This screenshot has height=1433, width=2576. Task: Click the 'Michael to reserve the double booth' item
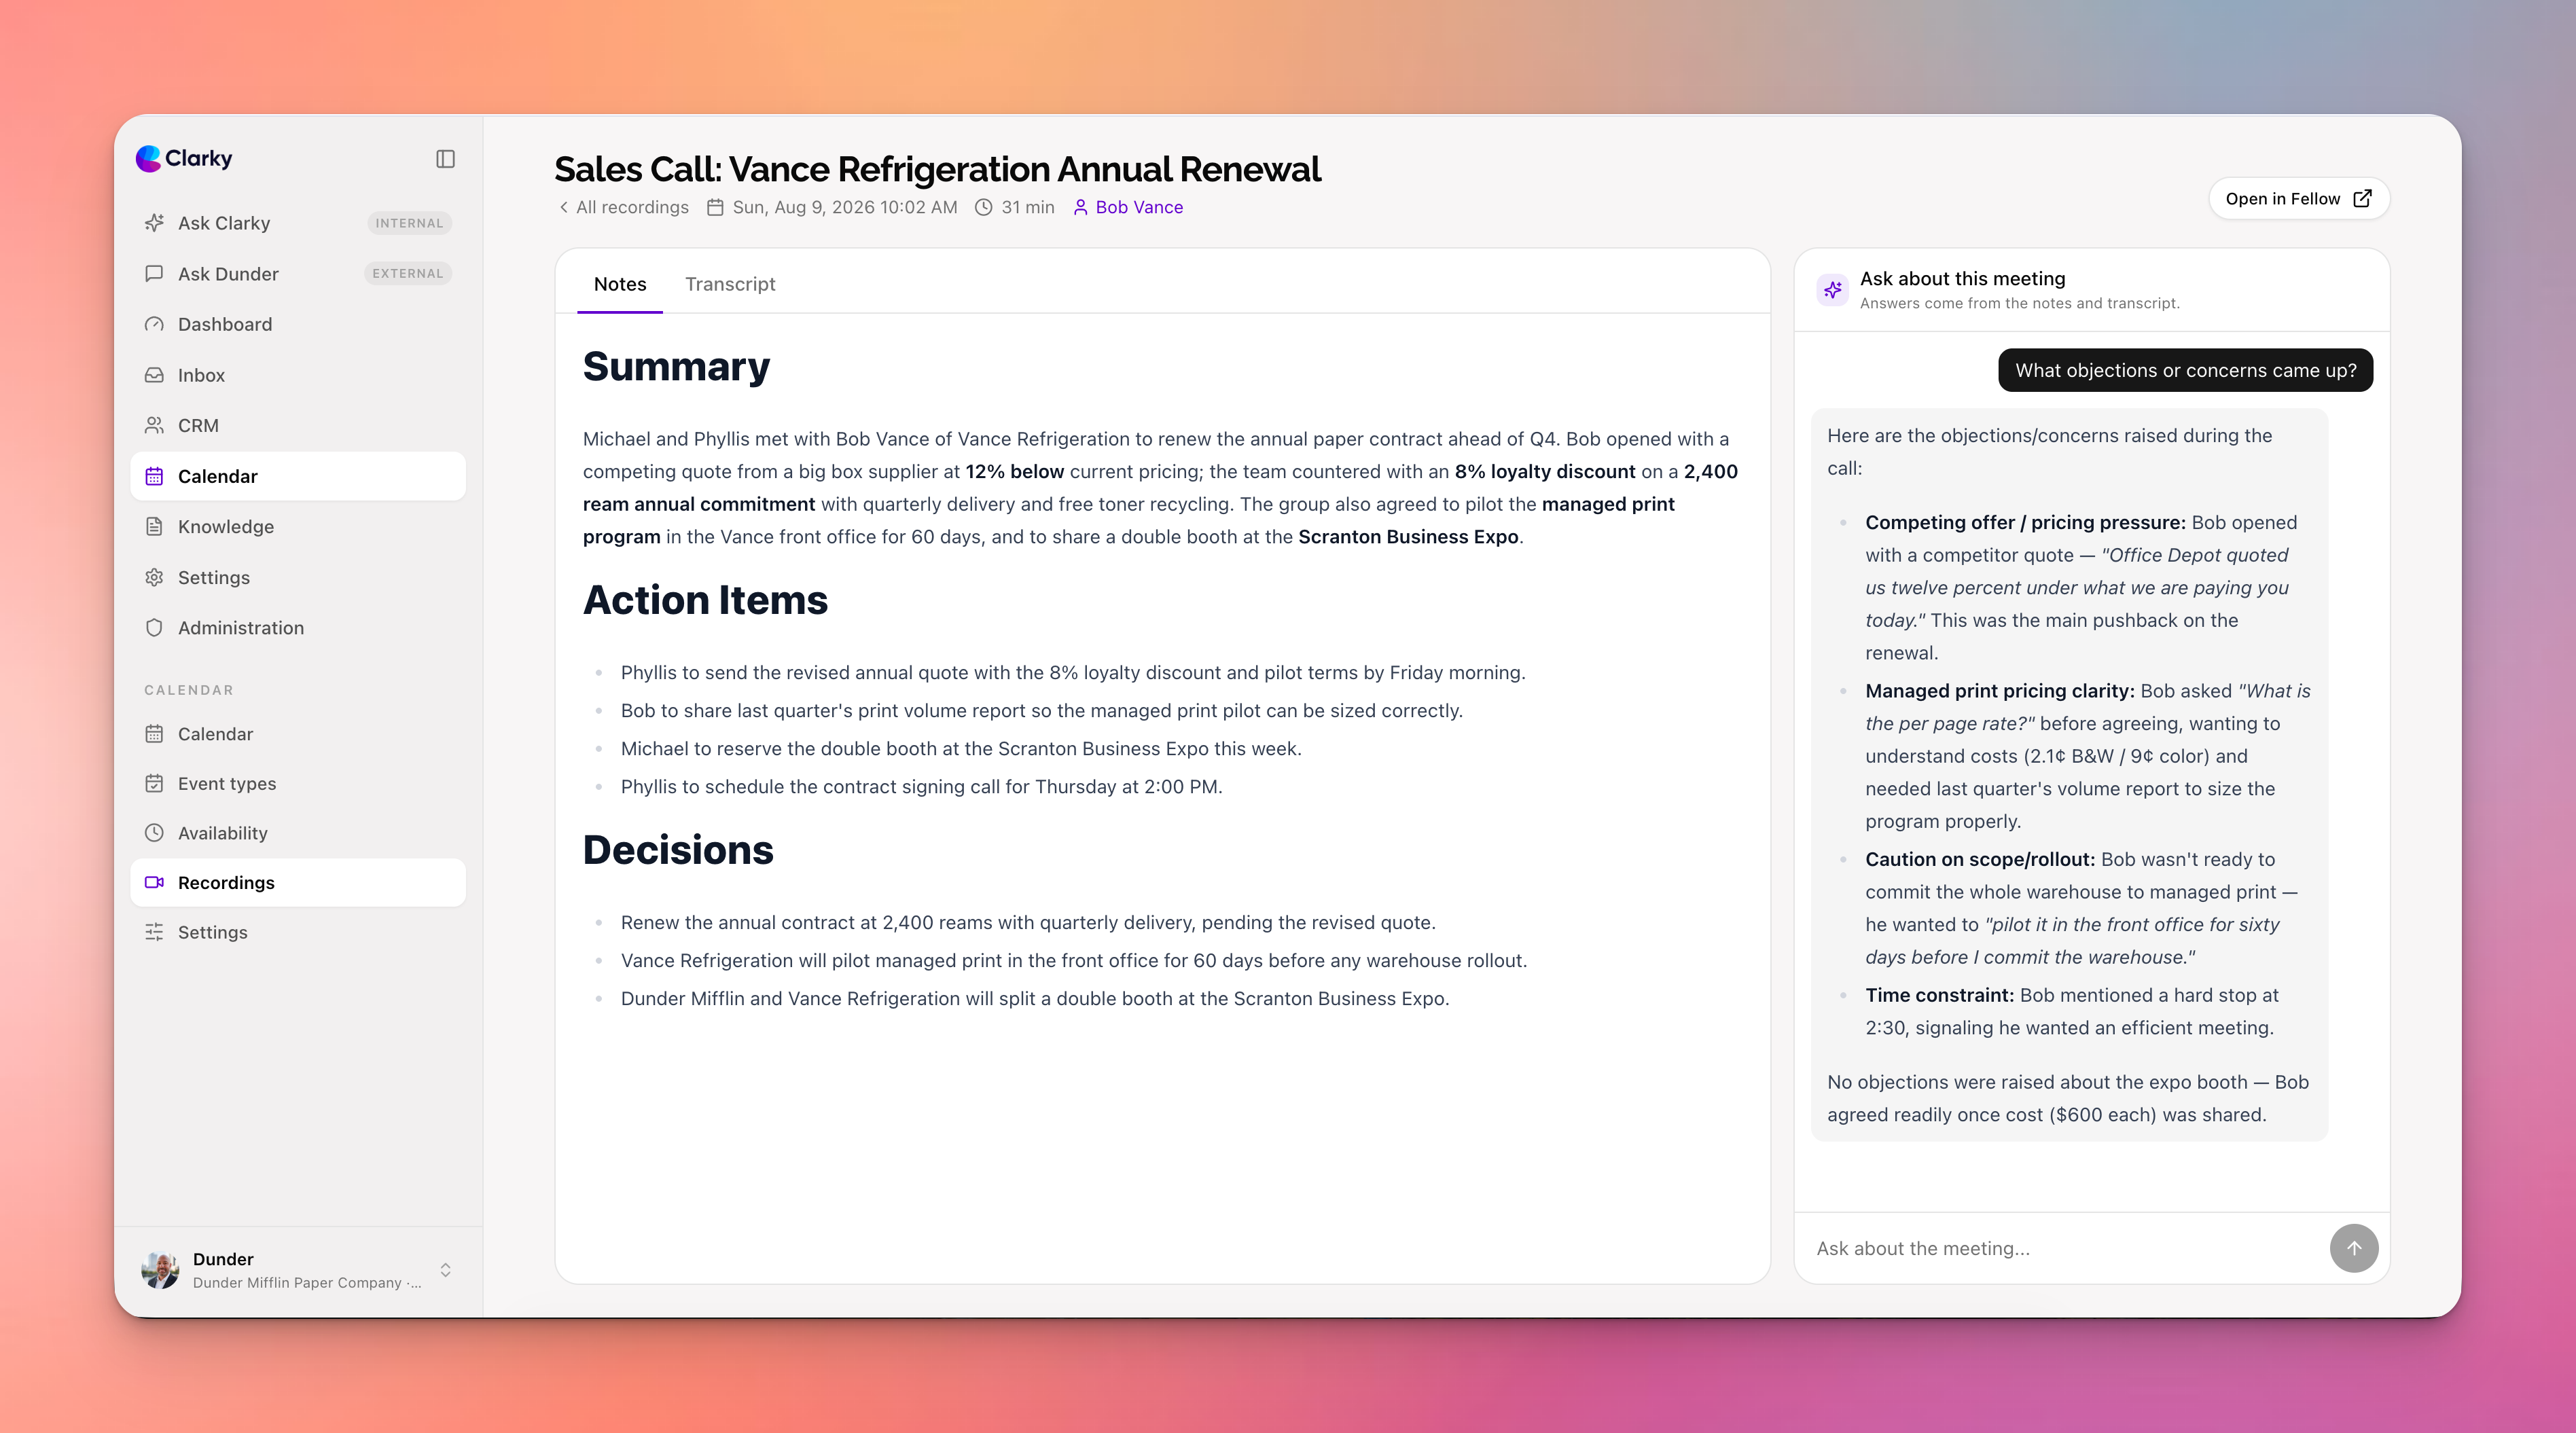click(961, 748)
